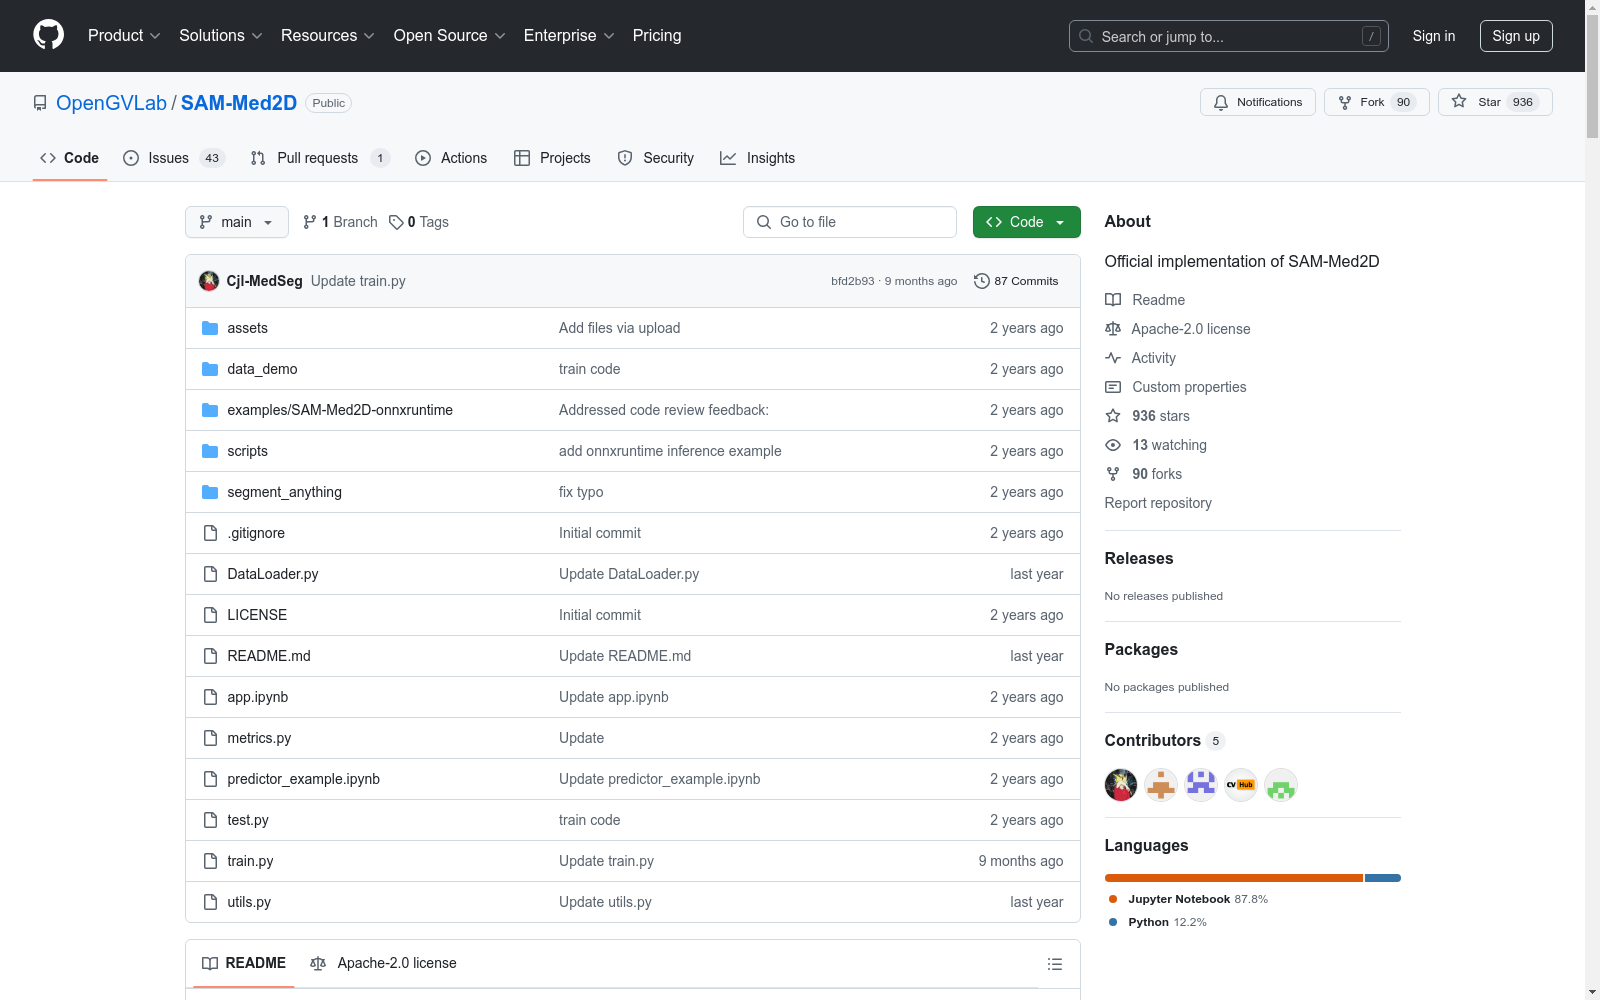
Task: Open Custom properties link
Action: (1176, 387)
